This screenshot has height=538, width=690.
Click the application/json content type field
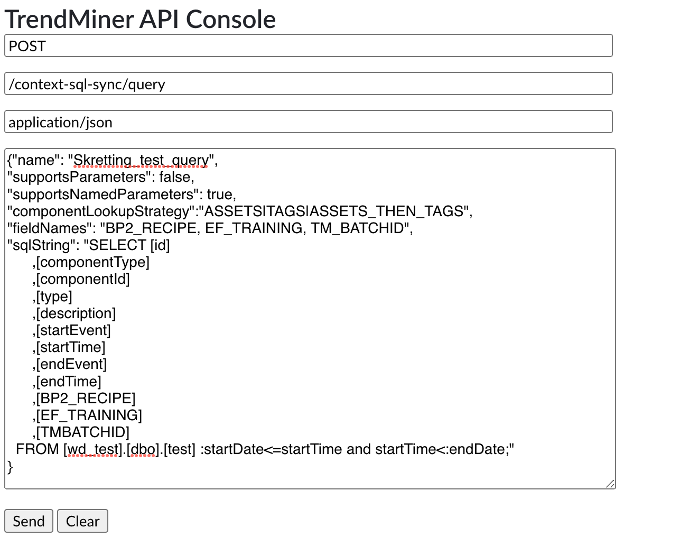[x=308, y=122]
